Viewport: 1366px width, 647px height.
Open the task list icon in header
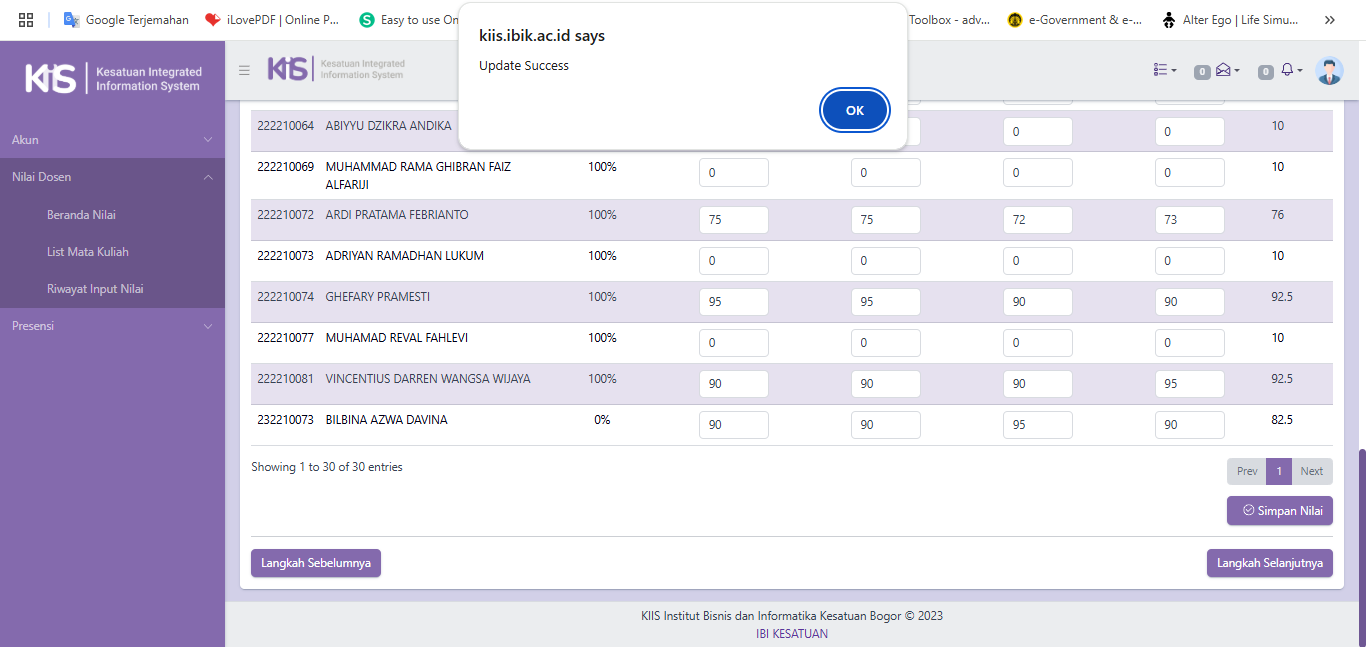click(1164, 70)
